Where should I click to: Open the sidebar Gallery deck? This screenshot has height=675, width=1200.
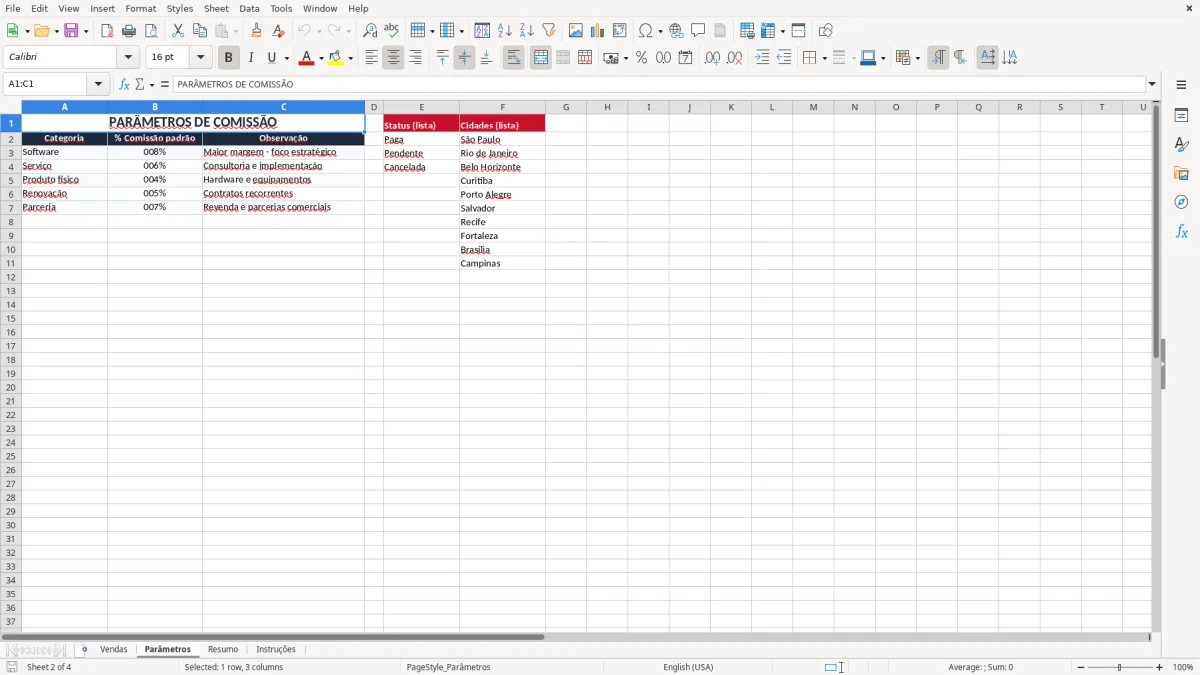pyautogui.click(x=1181, y=173)
